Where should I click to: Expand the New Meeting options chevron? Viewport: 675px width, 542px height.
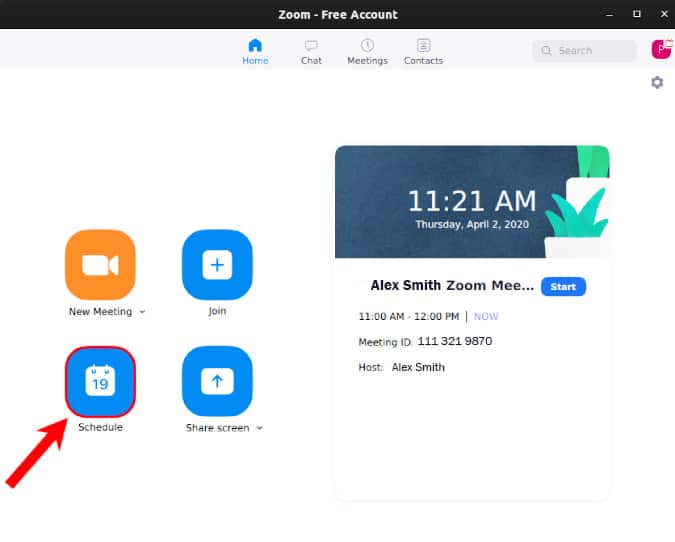pyautogui.click(x=142, y=312)
